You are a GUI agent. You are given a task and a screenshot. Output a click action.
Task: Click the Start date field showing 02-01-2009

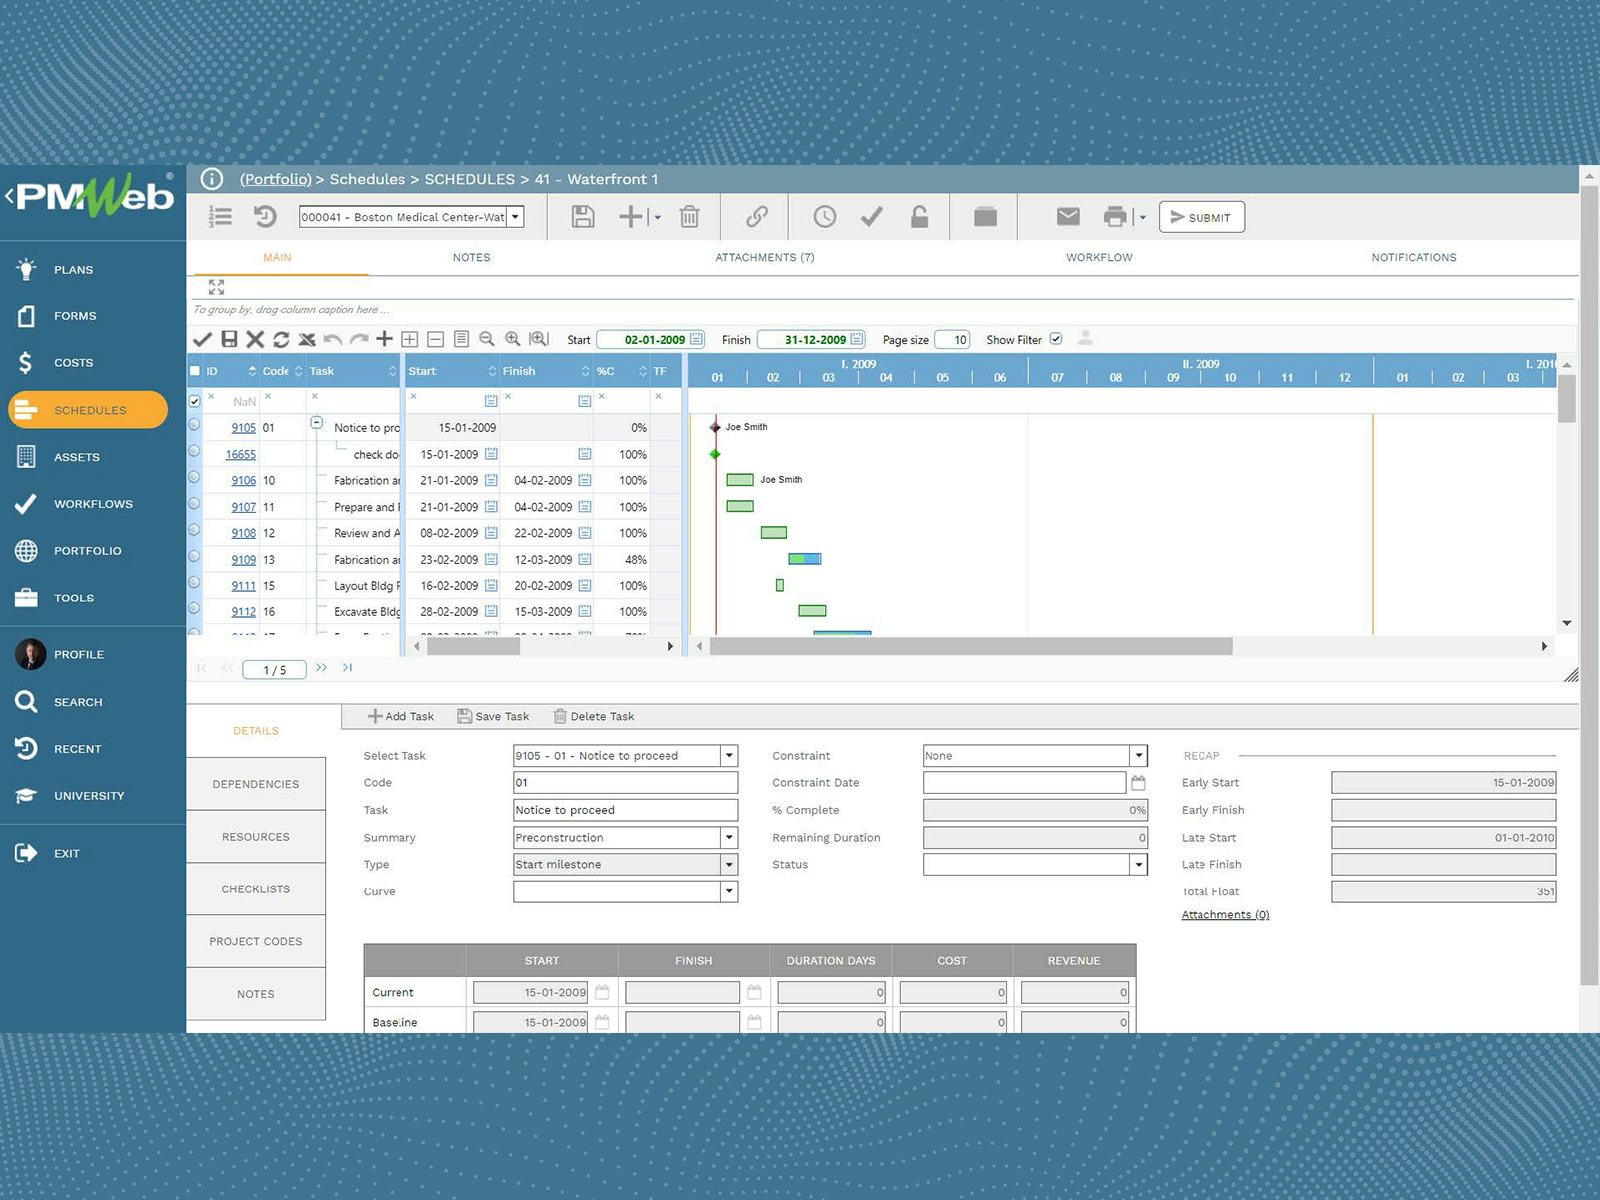click(x=648, y=339)
